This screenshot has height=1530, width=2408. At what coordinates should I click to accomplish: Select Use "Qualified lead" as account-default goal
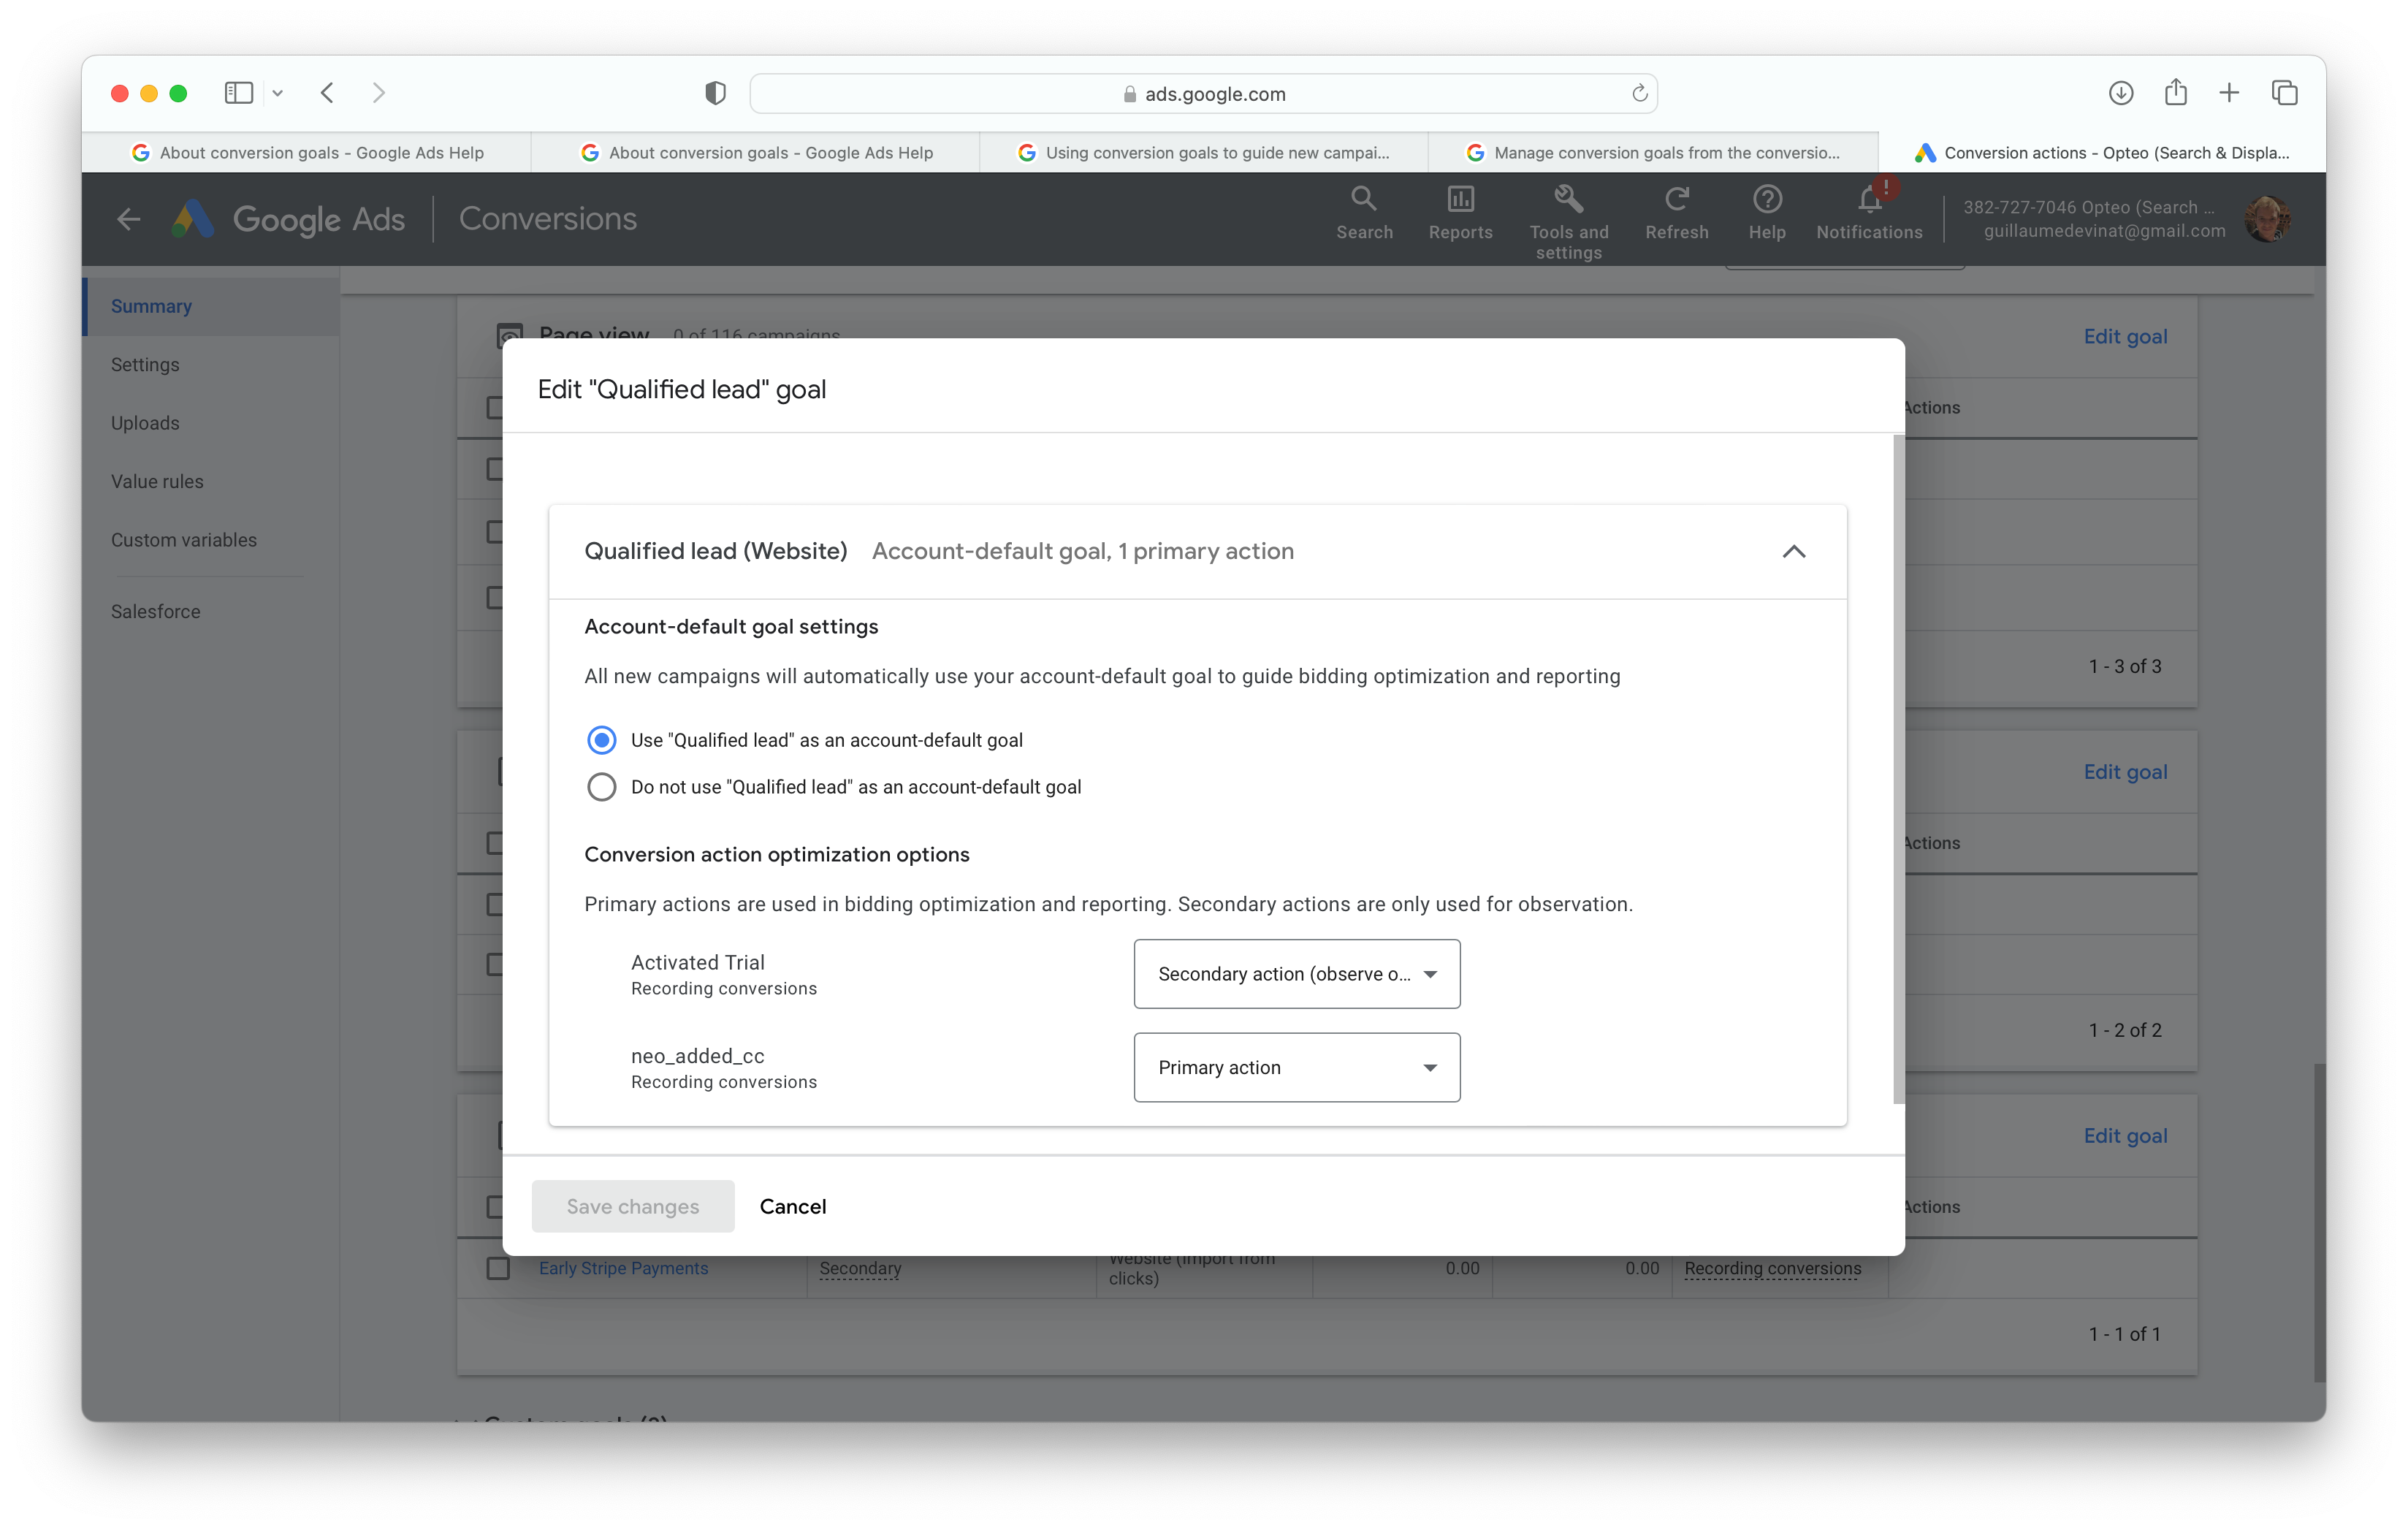601,740
